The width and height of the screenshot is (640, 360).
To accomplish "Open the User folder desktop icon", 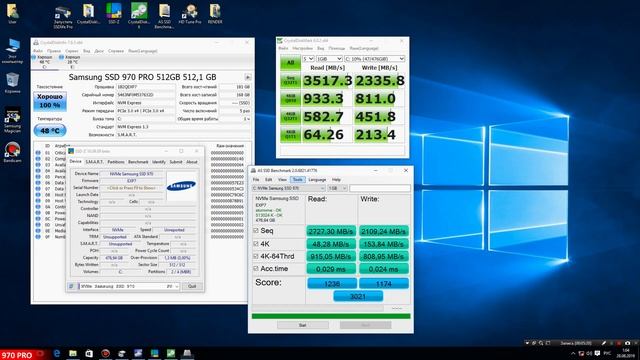I will click(12, 13).
